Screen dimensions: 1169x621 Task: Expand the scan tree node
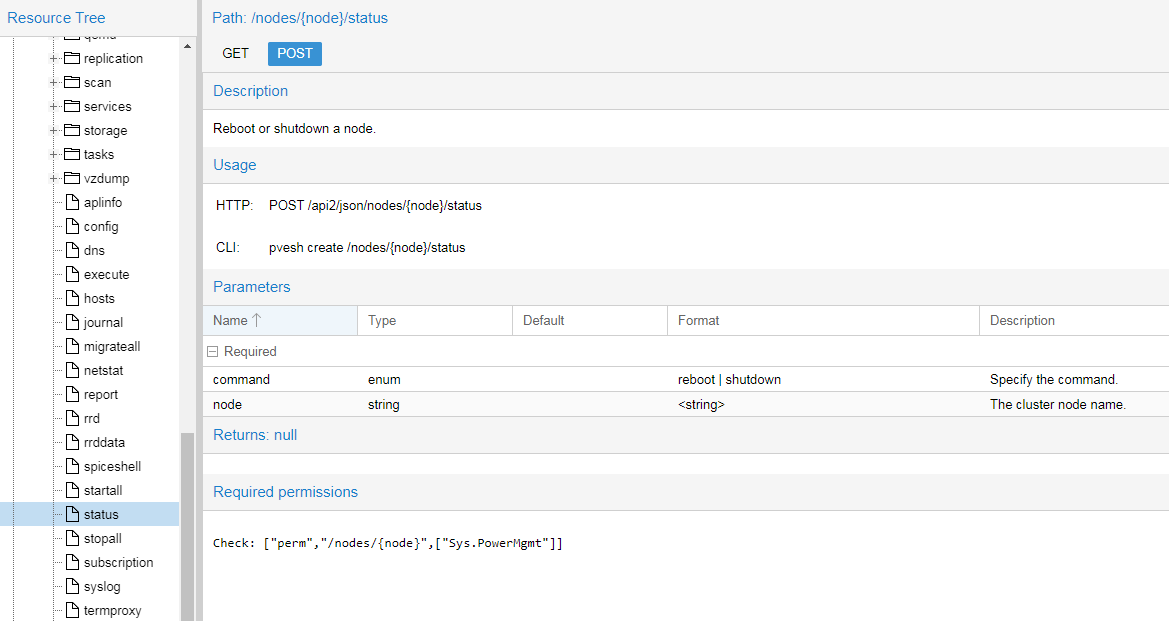[x=54, y=82]
